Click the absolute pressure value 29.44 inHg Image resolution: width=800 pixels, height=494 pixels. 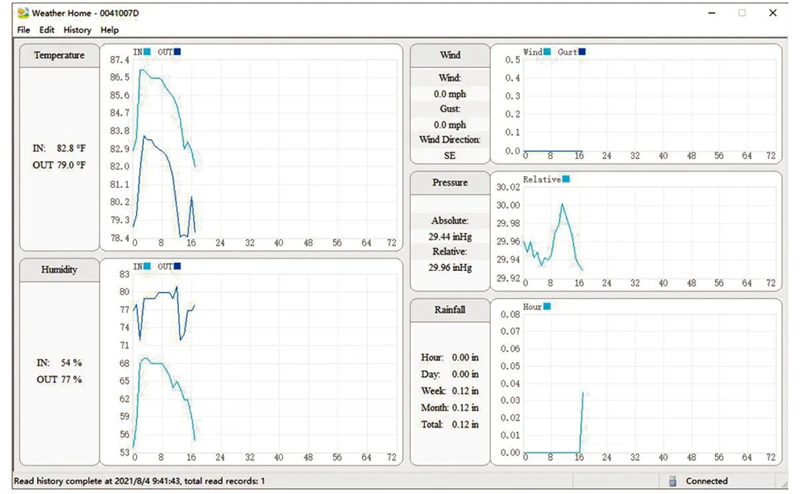[450, 237]
